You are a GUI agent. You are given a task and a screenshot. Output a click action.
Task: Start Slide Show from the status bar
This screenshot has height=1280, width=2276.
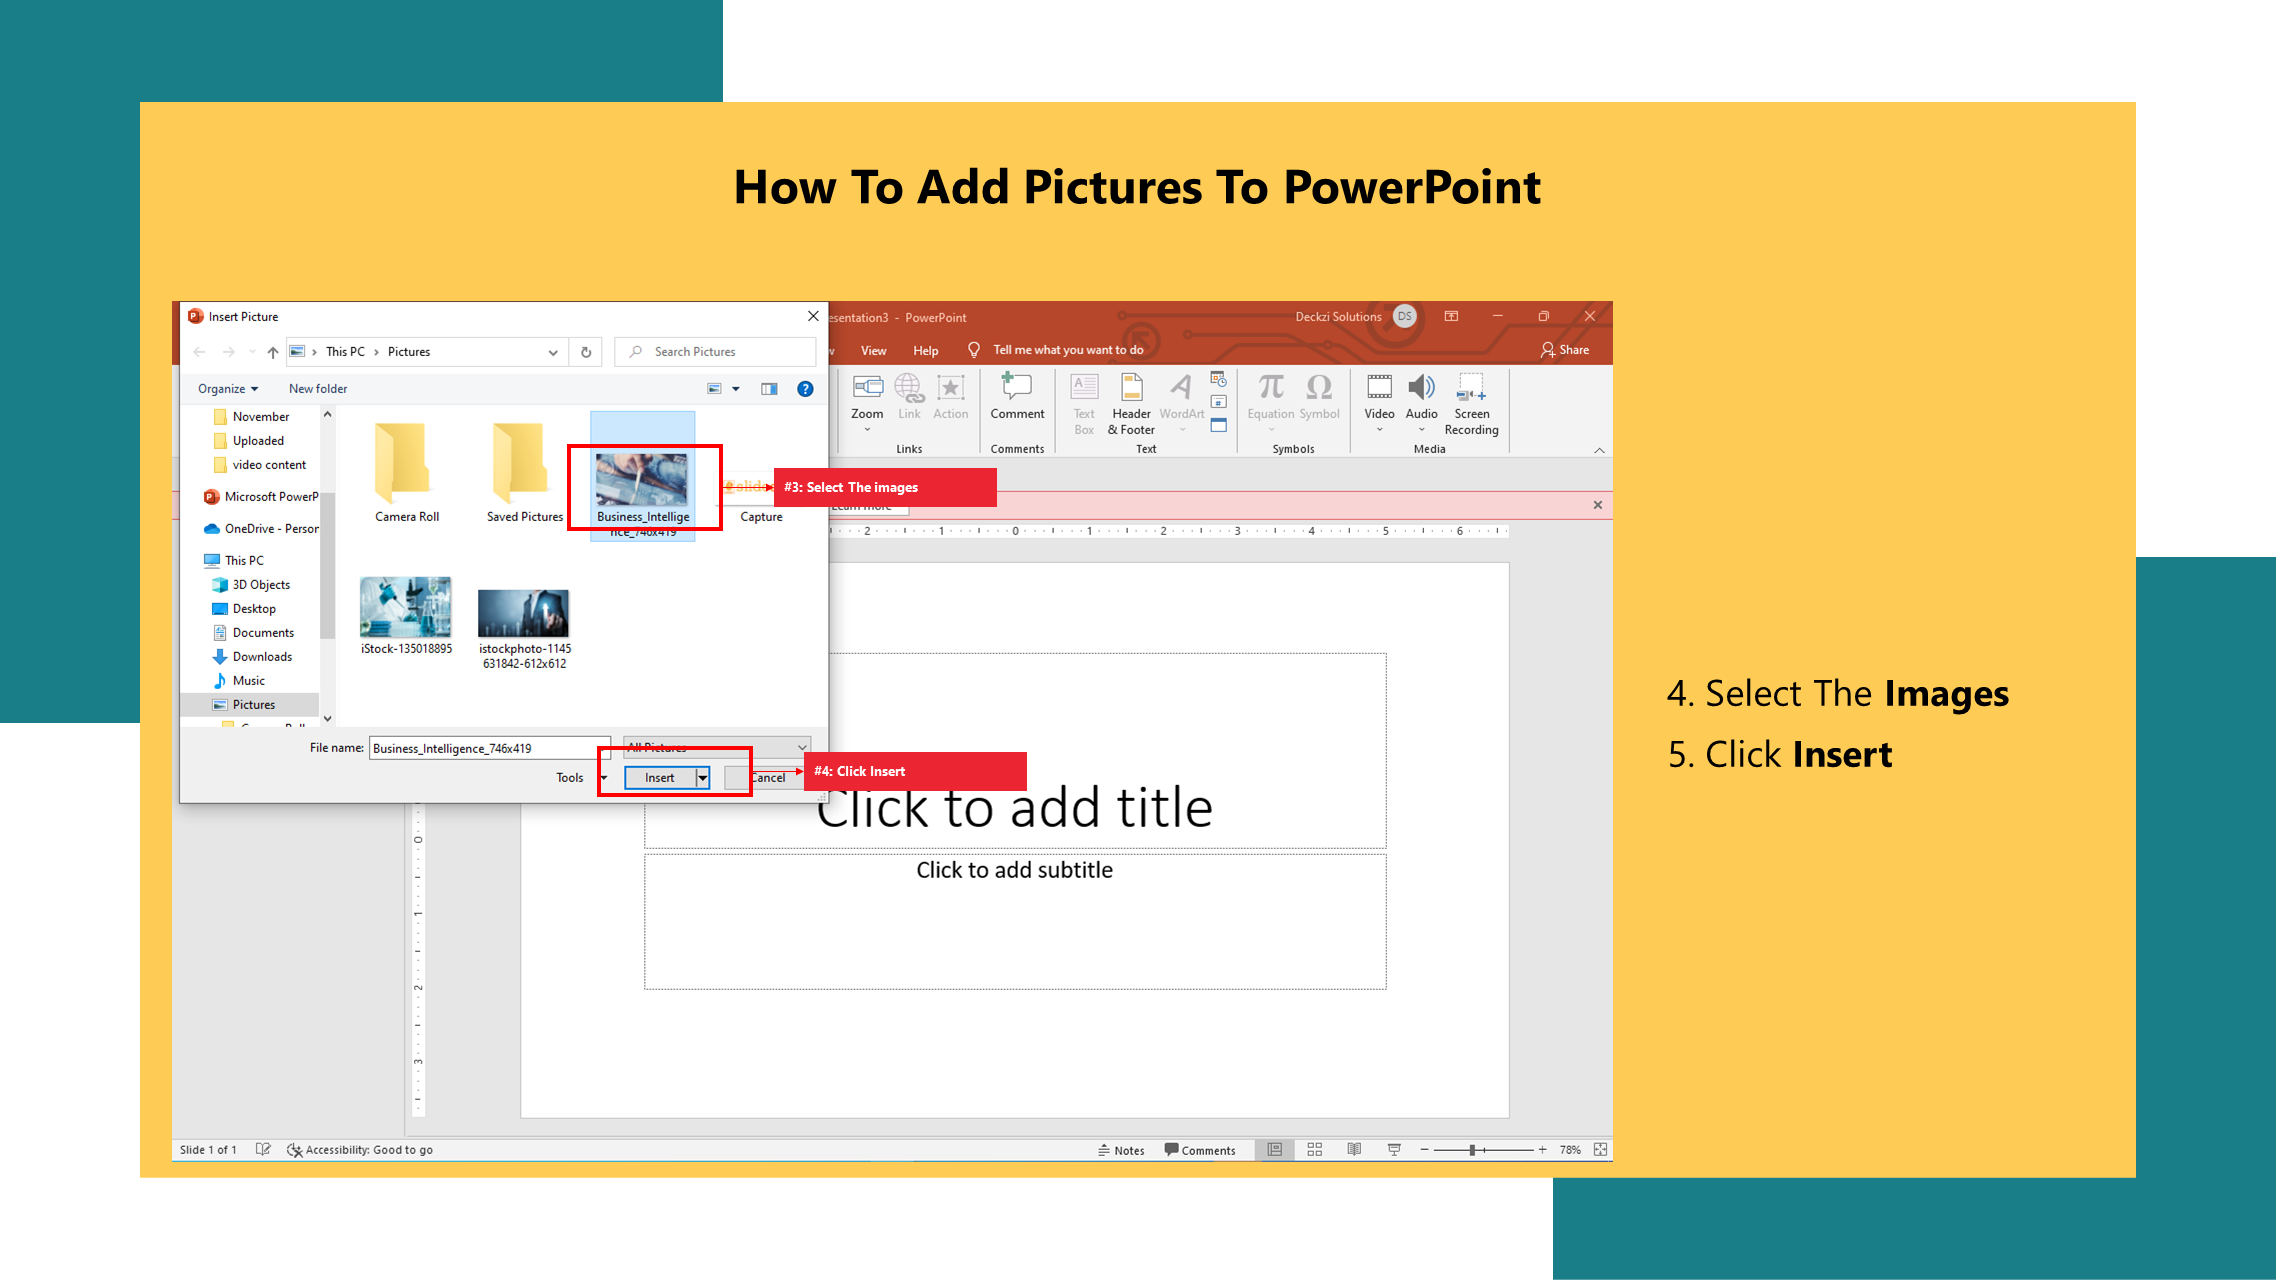[x=1394, y=1150]
